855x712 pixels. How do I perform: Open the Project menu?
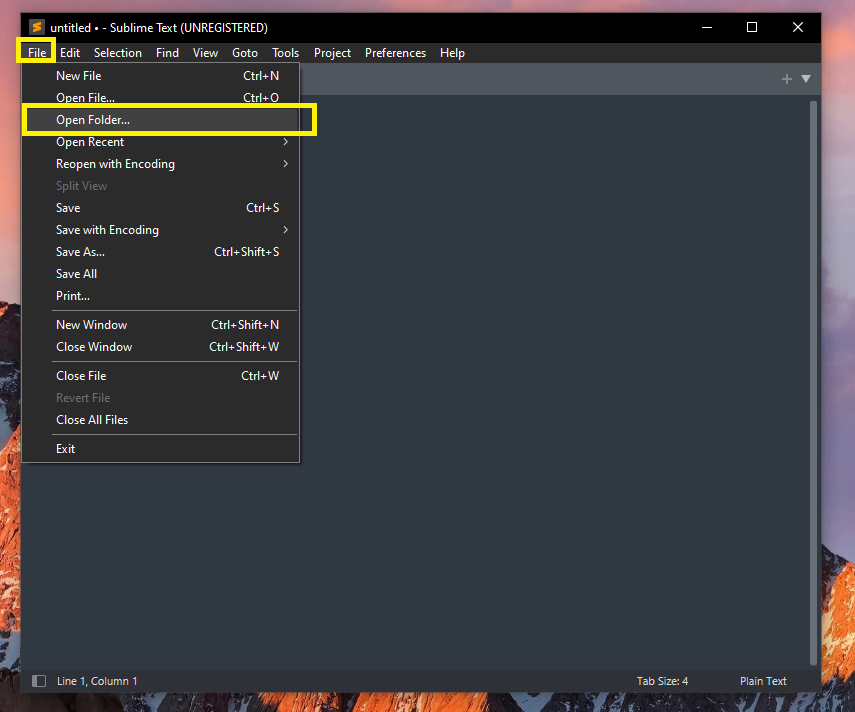click(x=332, y=53)
